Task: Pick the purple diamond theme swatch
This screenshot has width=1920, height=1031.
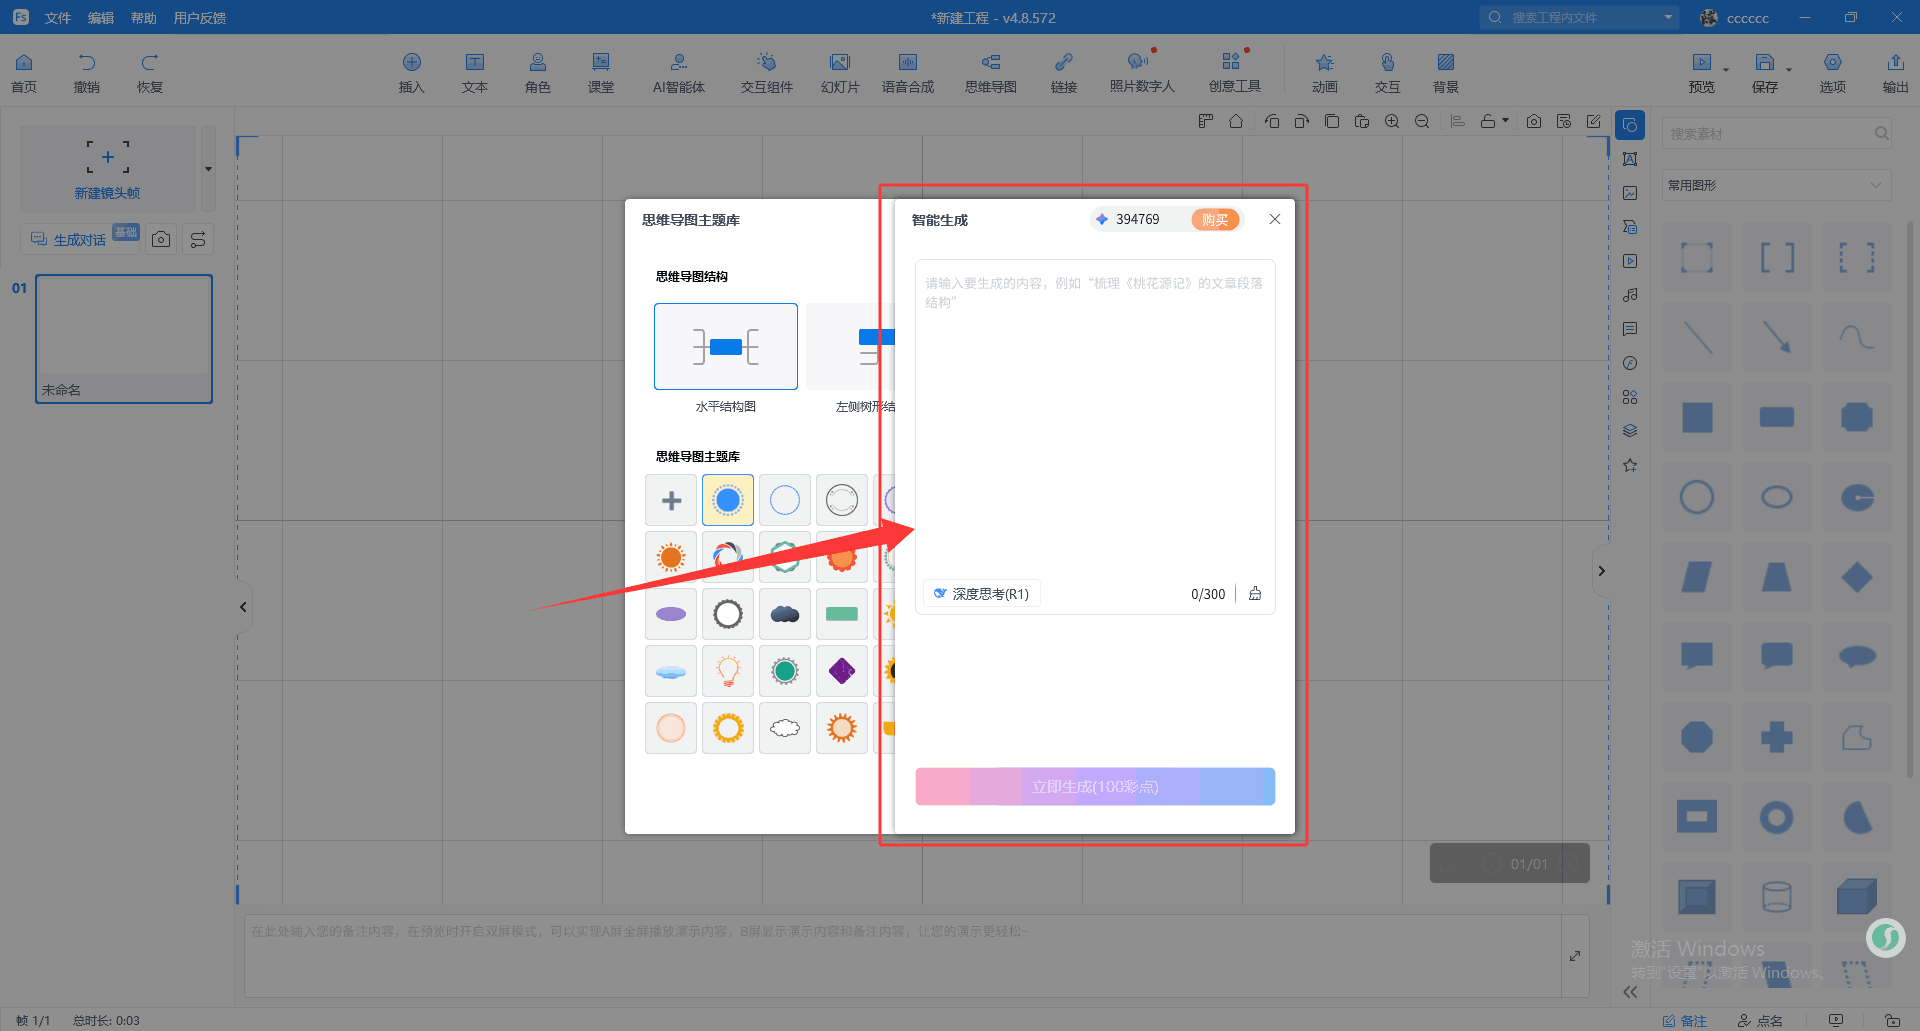Action: (841, 671)
